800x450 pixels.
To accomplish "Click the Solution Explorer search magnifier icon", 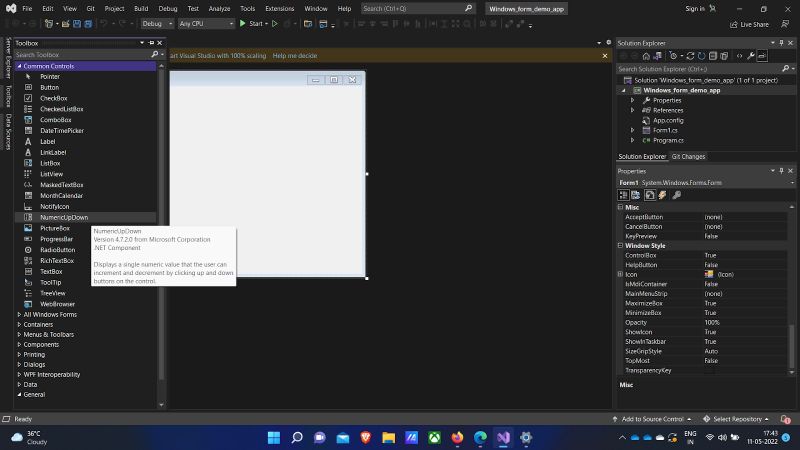I will [x=786, y=68].
